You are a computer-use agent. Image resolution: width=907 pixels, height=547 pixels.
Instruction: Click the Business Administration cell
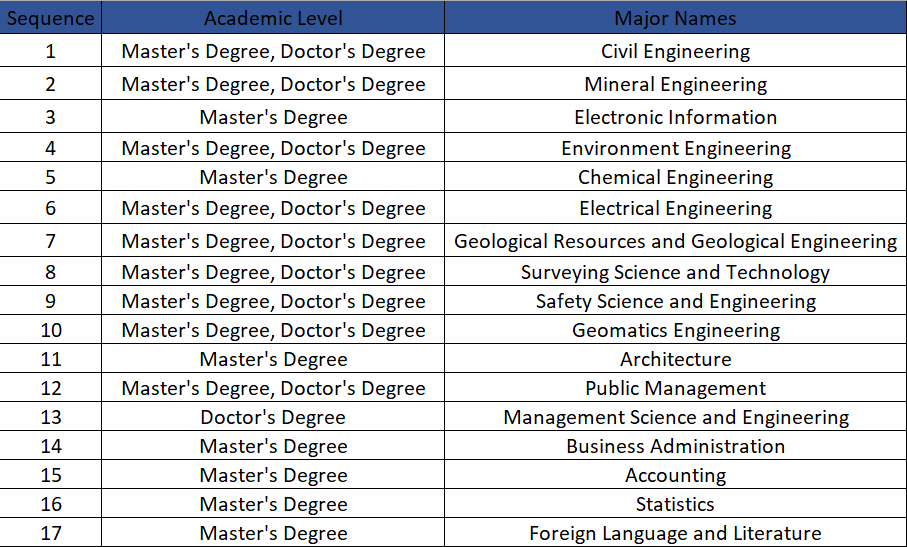pyautogui.click(x=675, y=446)
